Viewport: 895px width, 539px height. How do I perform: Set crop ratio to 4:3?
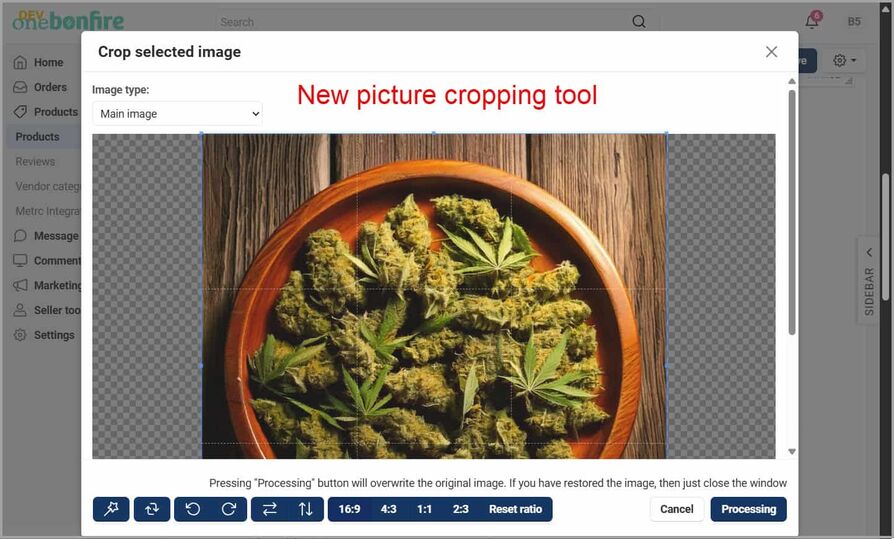[x=388, y=509]
